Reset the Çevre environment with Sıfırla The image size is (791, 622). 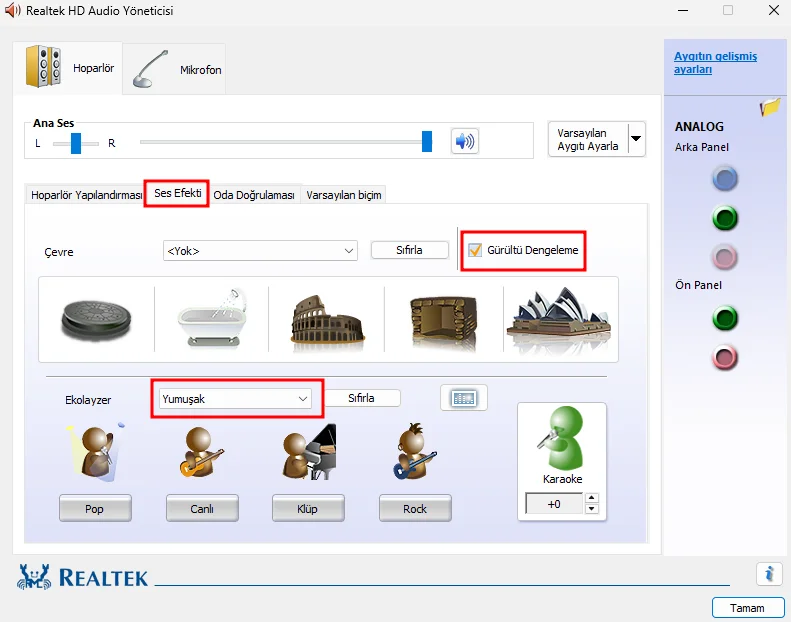point(409,250)
